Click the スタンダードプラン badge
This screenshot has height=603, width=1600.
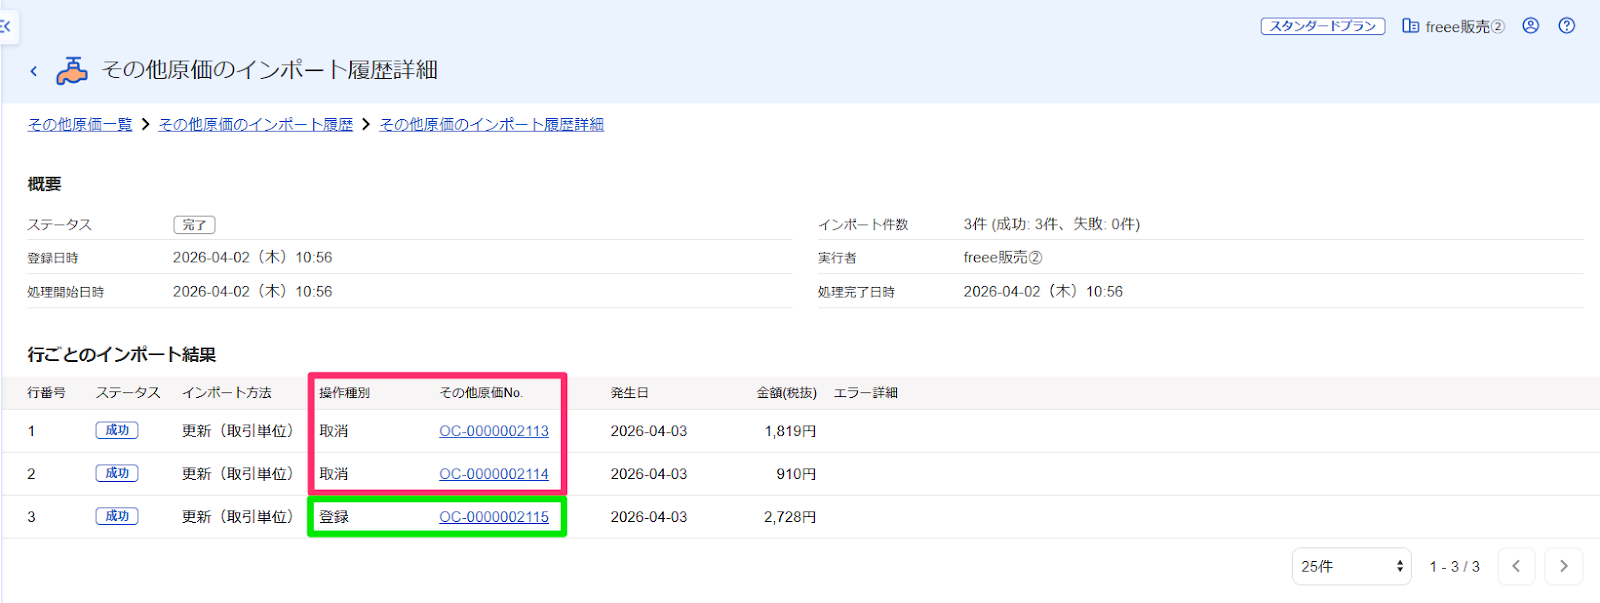tap(1322, 26)
